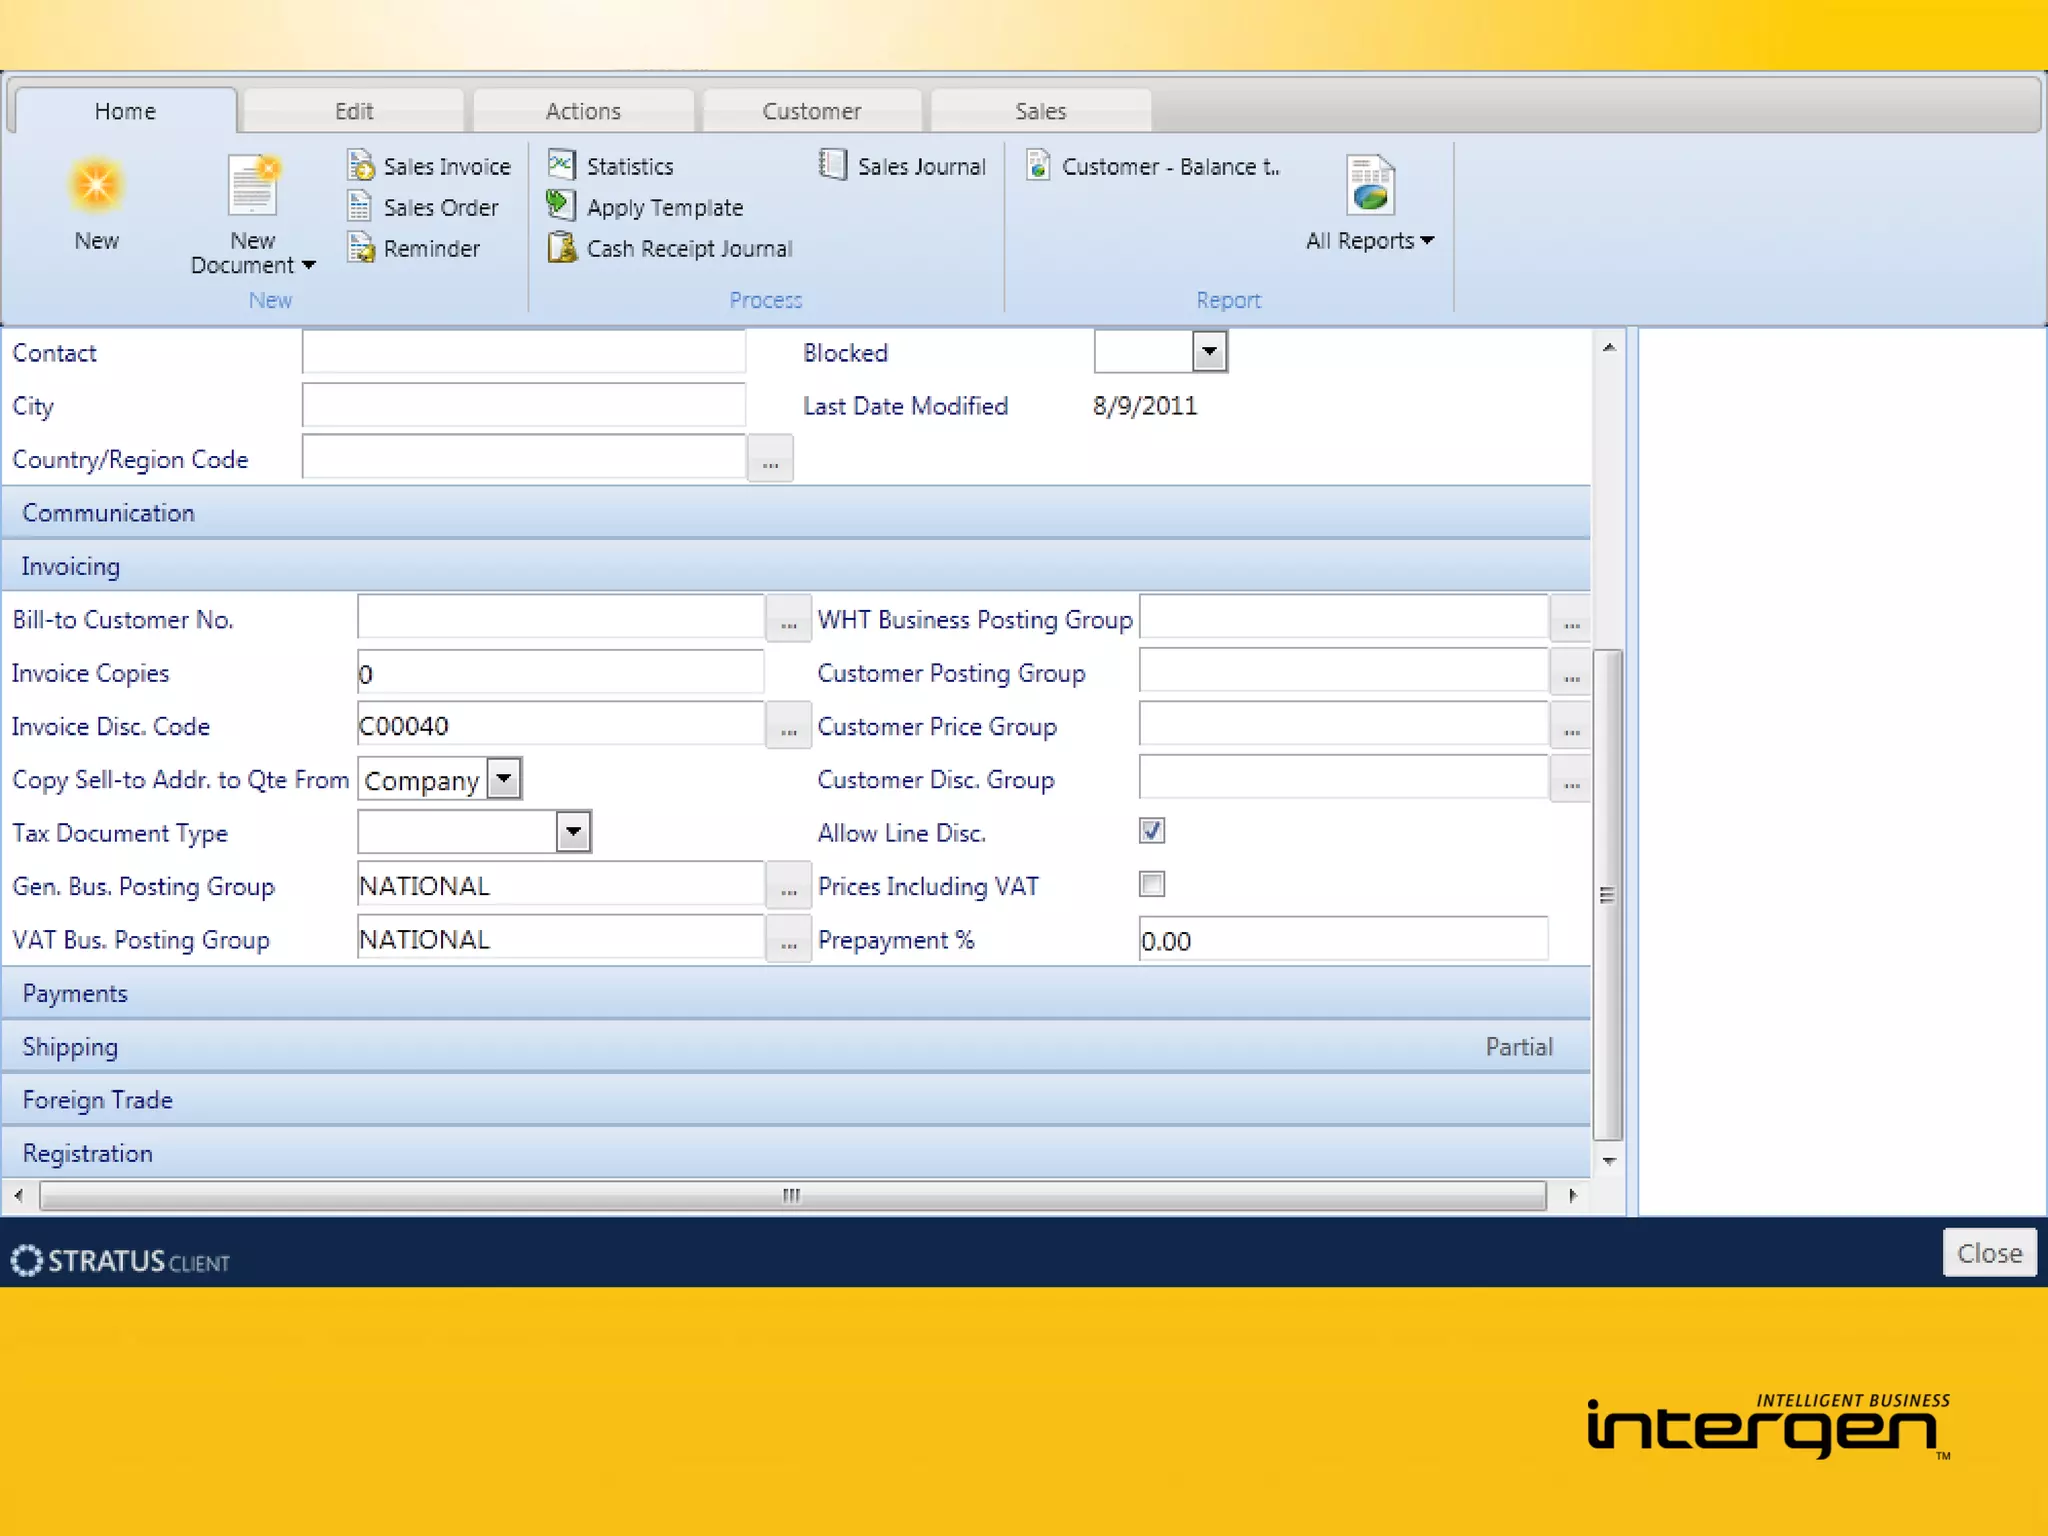The width and height of the screenshot is (2048, 1536).
Task: Click the Customer Price Group field
Action: click(1343, 726)
